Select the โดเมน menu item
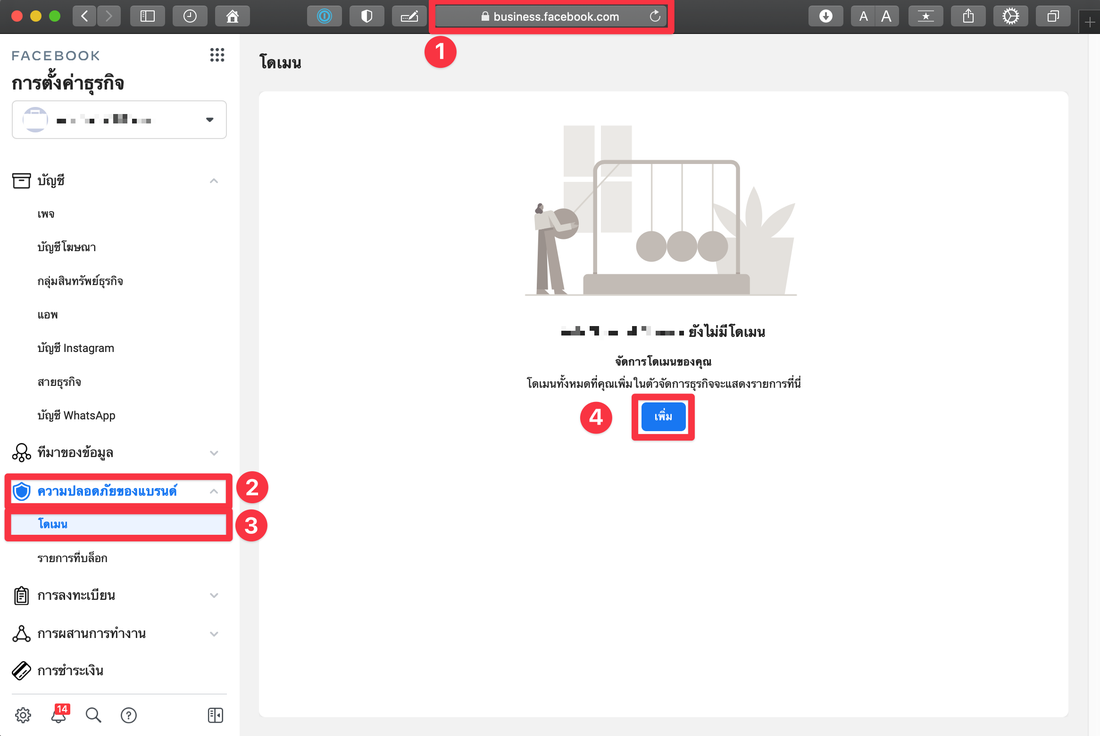Image resolution: width=1100 pixels, height=736 pixels. [x=119, y=524]
